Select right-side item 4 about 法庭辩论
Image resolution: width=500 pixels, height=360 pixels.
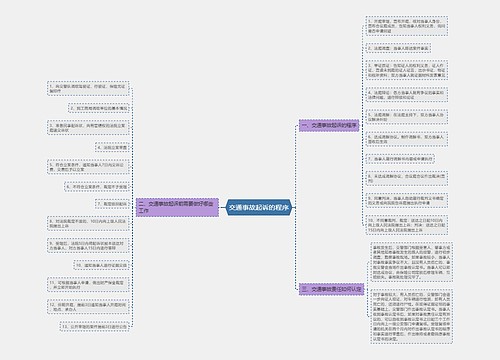click(407, 95)
